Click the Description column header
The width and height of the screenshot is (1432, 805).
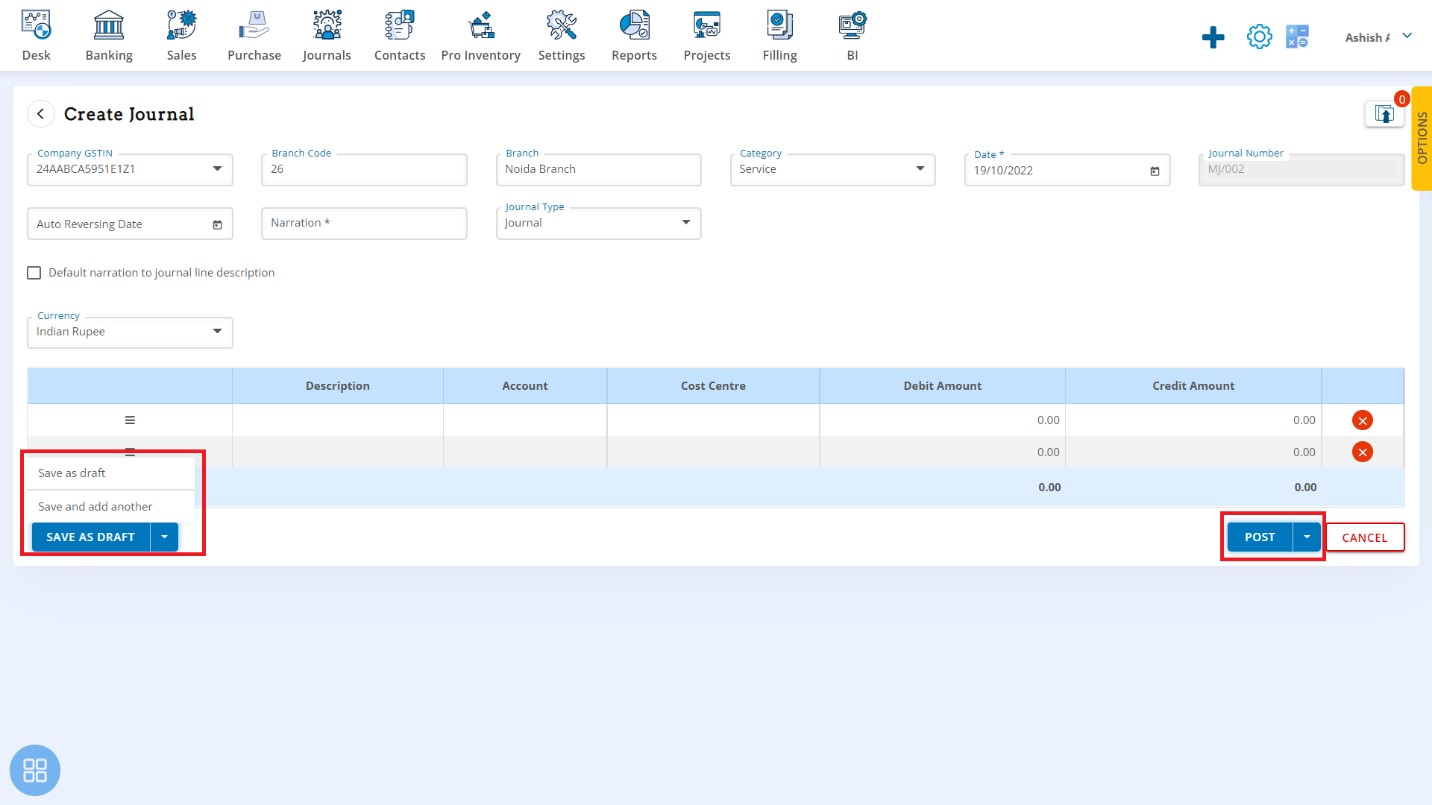tap(338, 386)
